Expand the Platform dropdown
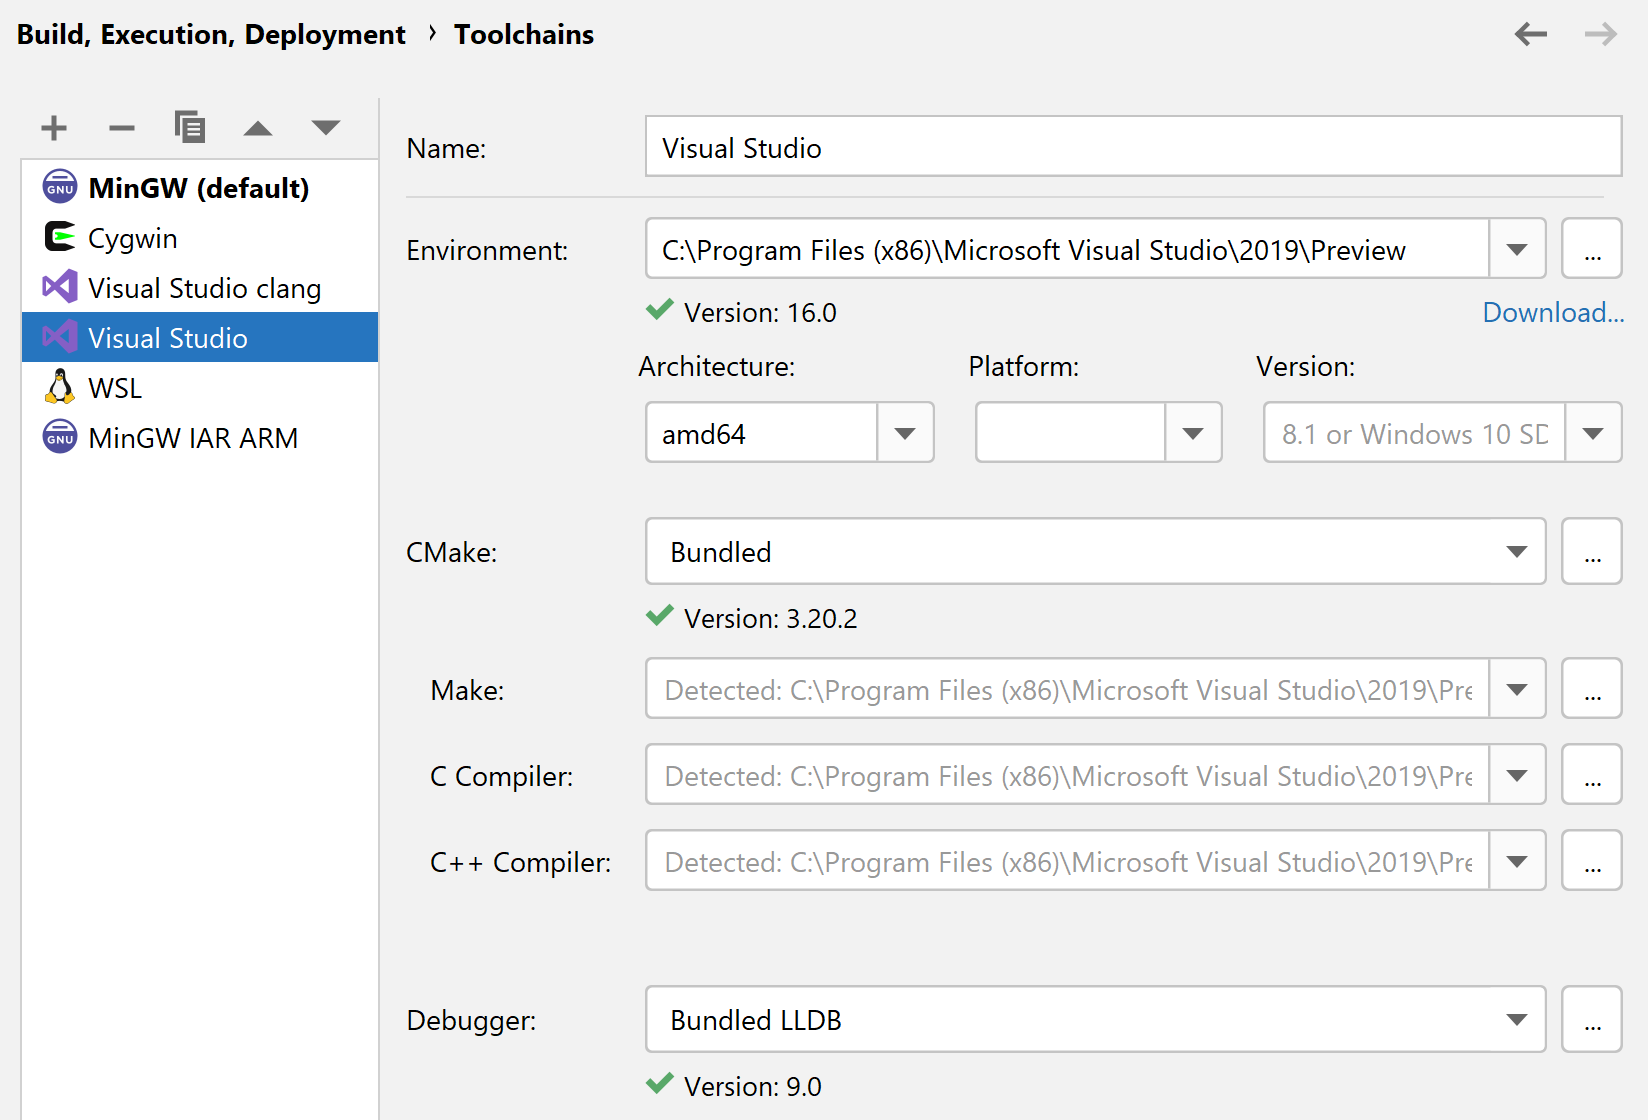The image size is (1648, 1120). point(1192,433)
